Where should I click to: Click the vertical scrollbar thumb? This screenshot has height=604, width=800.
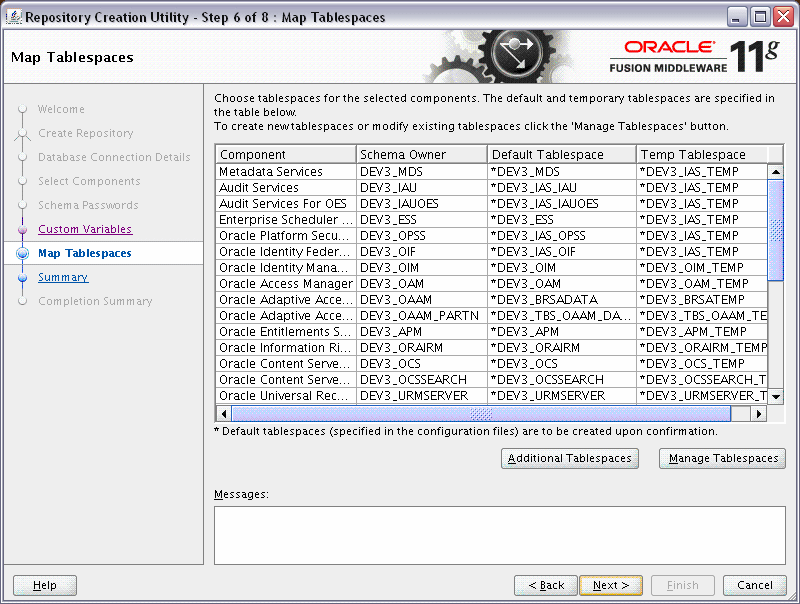[x=776, y=230]
